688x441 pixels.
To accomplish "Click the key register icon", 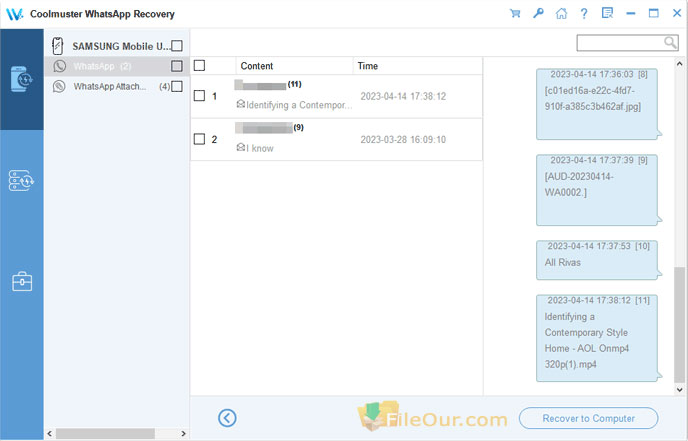I will point(538,13).
